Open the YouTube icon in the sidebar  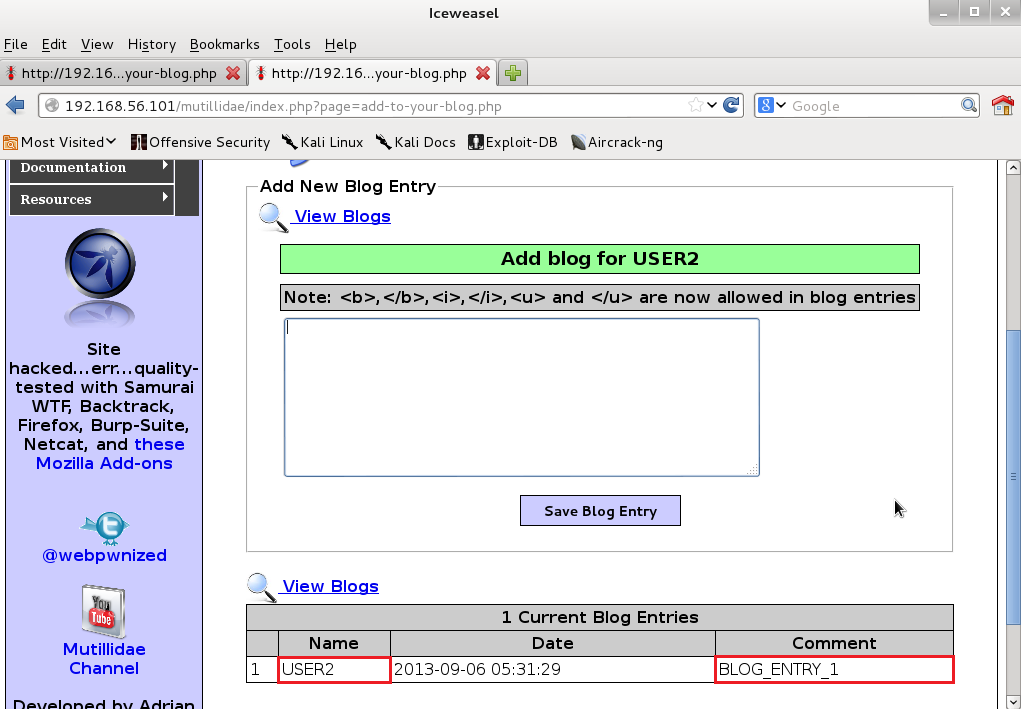click(x=104, y=610)
